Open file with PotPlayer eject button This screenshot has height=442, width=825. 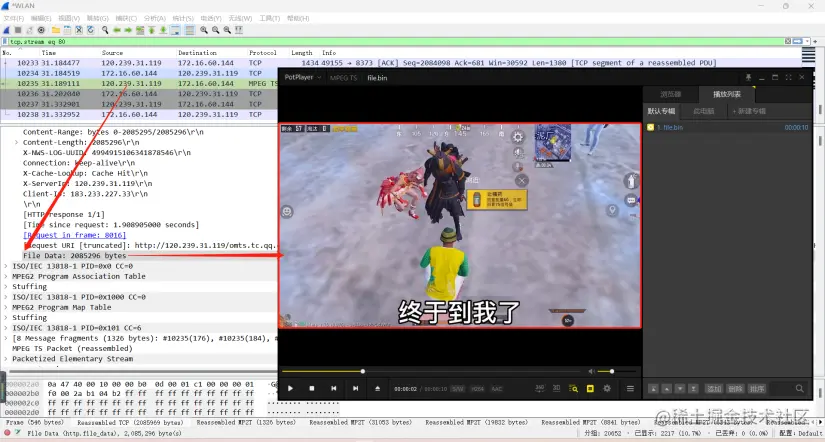377,388
